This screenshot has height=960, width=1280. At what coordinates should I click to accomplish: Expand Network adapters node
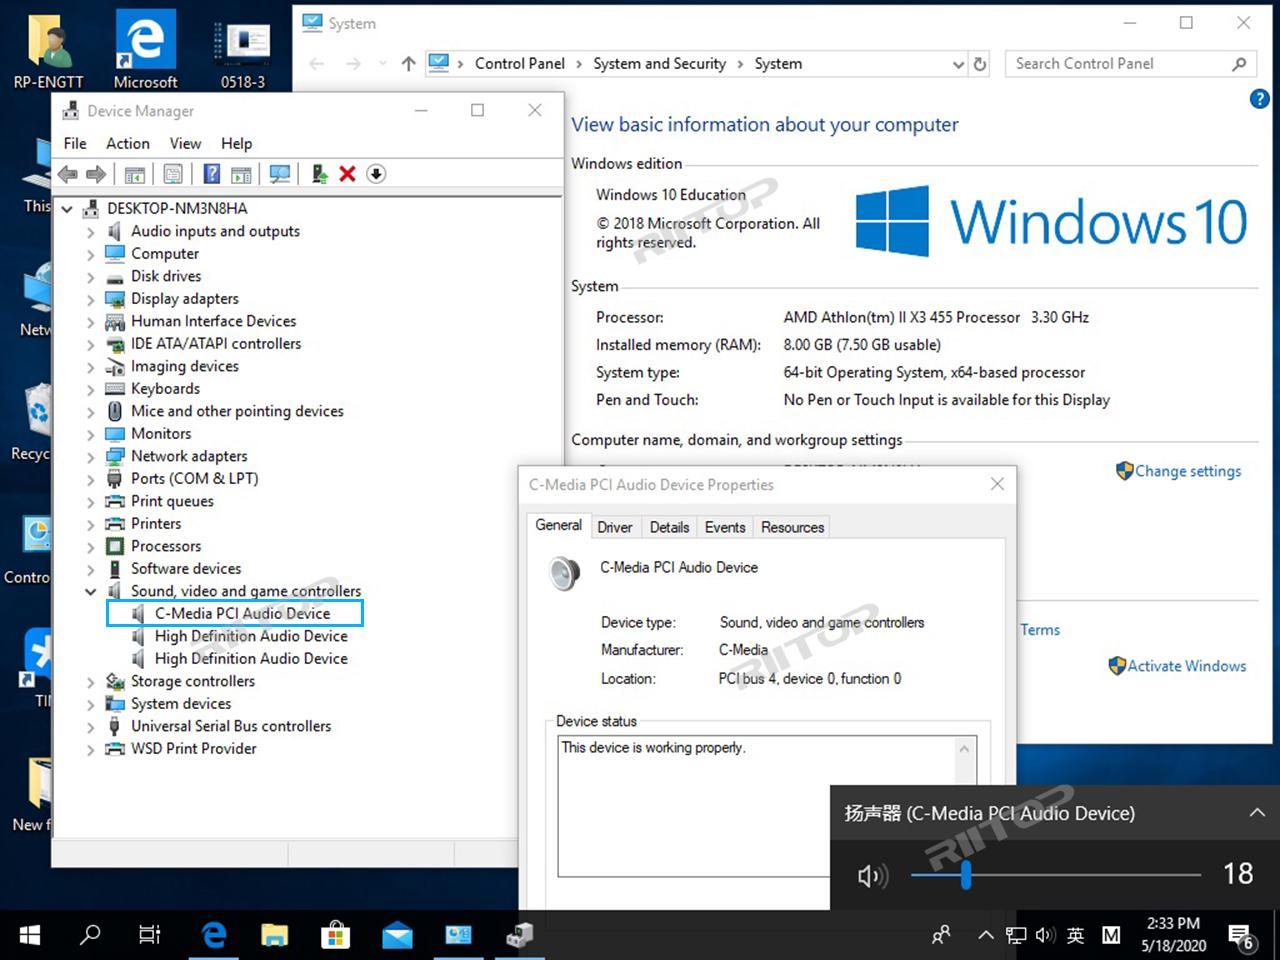point(91,457)
